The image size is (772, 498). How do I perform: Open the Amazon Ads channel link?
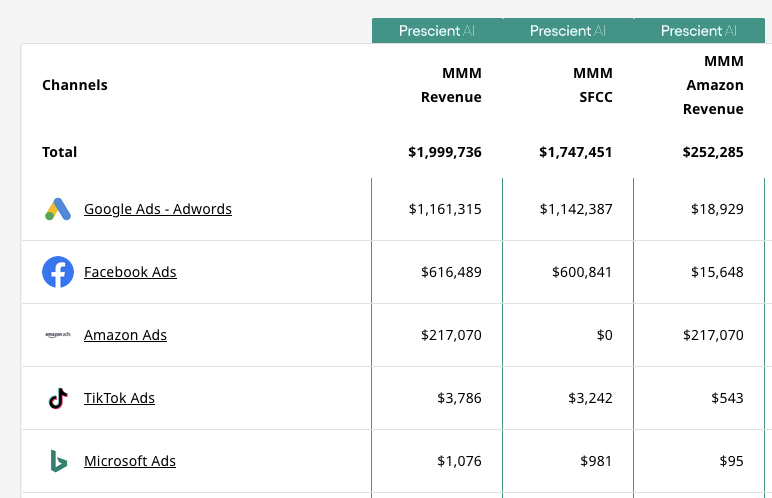(x=125, y=335)
